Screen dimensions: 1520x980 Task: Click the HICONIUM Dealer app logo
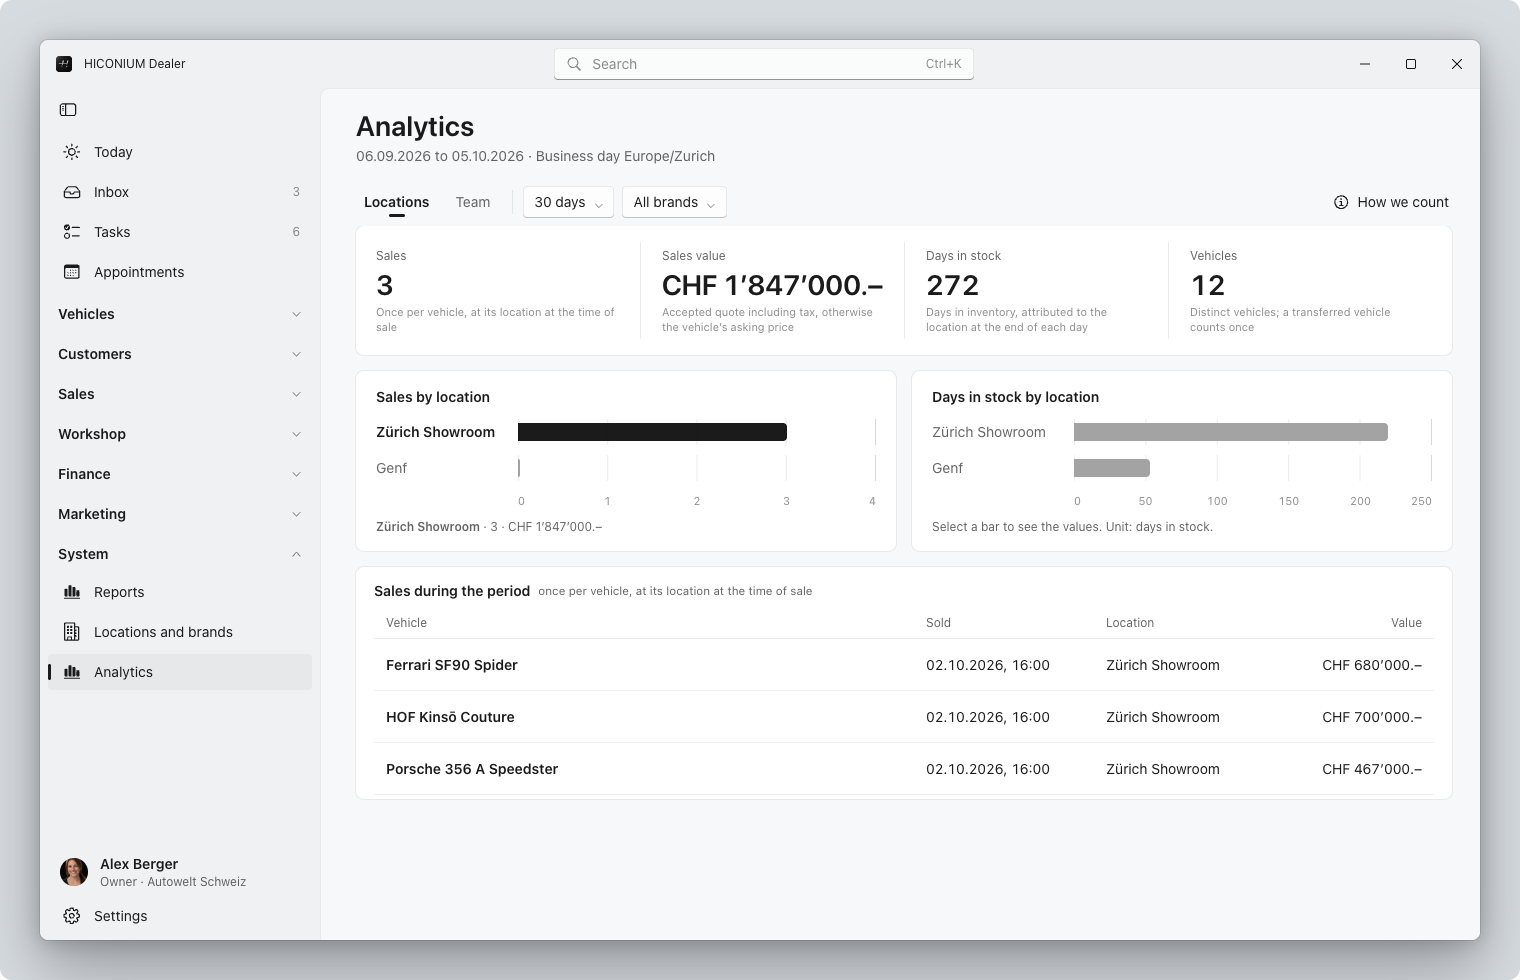pyautogui.click(x=64, y=64)
